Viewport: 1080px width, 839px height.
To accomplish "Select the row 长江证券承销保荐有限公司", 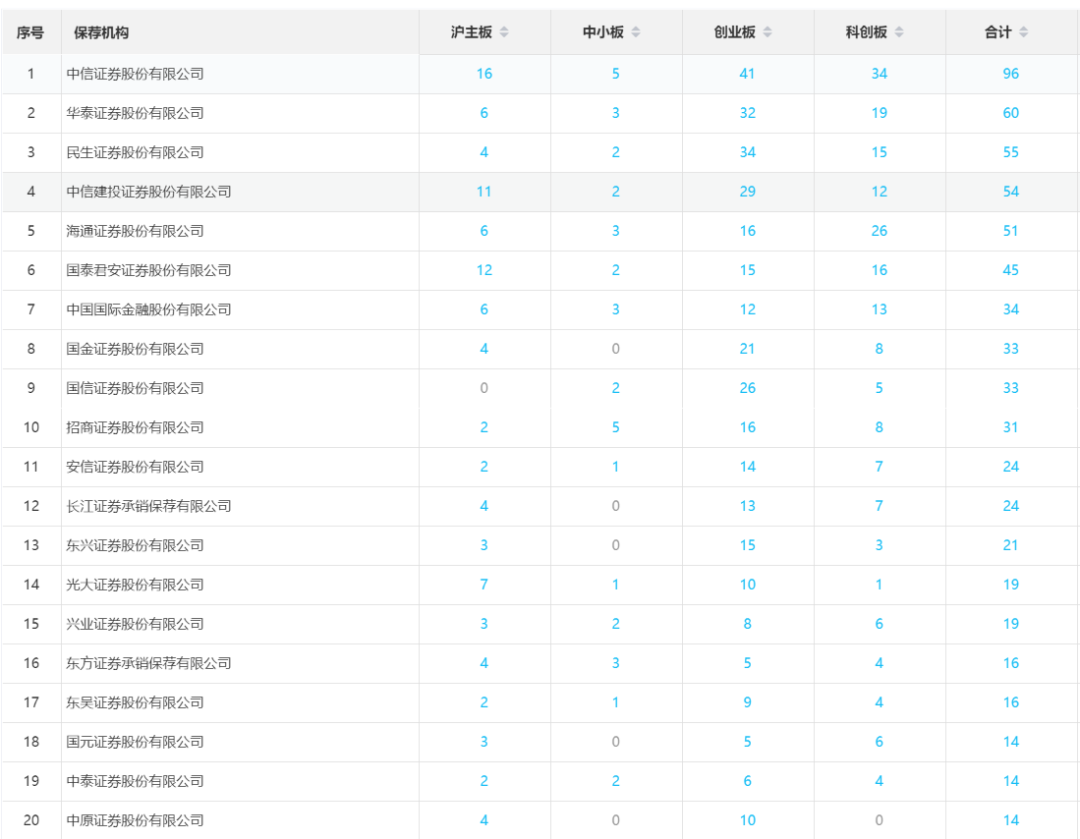I will (540, 506).
